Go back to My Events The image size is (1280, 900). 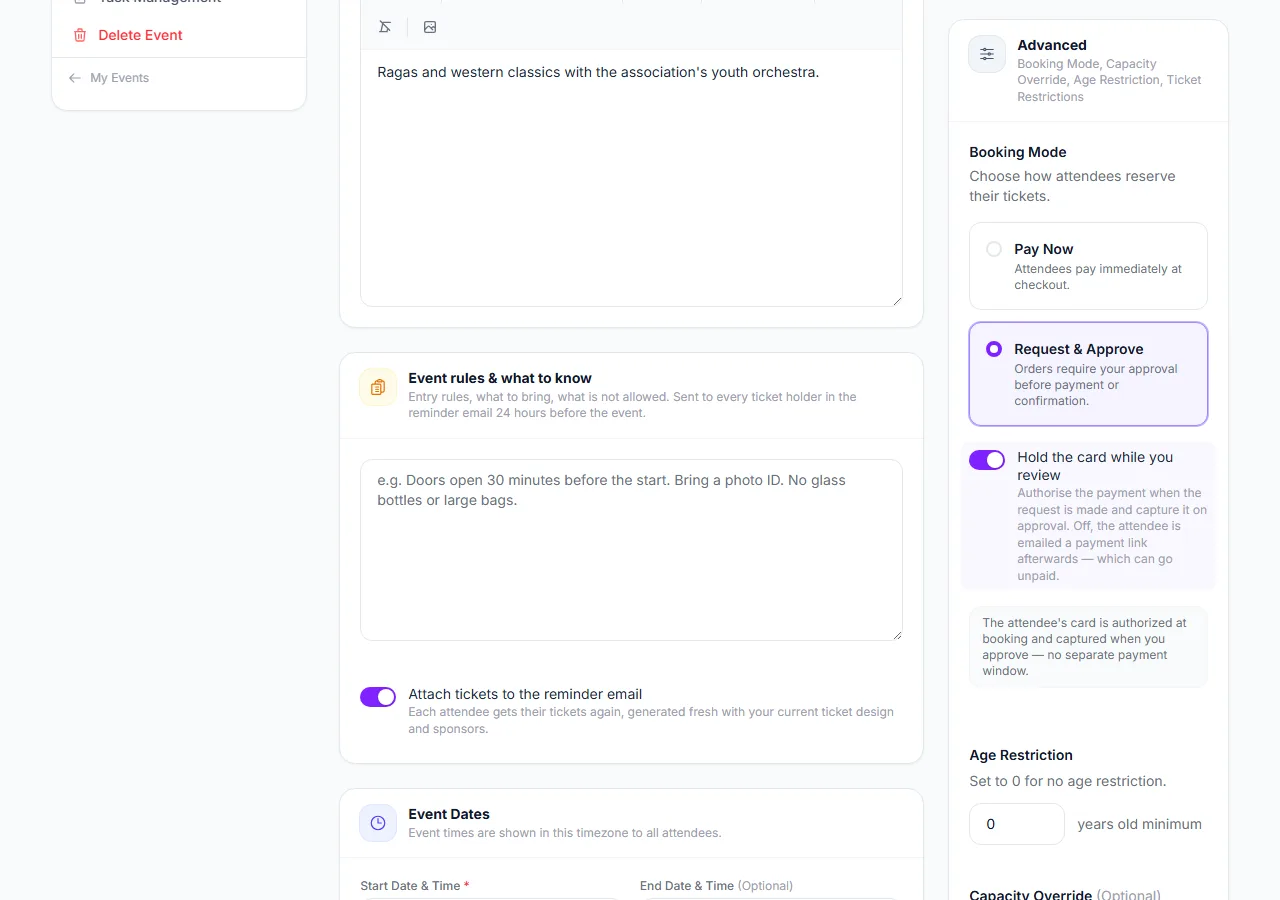click(x=109, y=78)
